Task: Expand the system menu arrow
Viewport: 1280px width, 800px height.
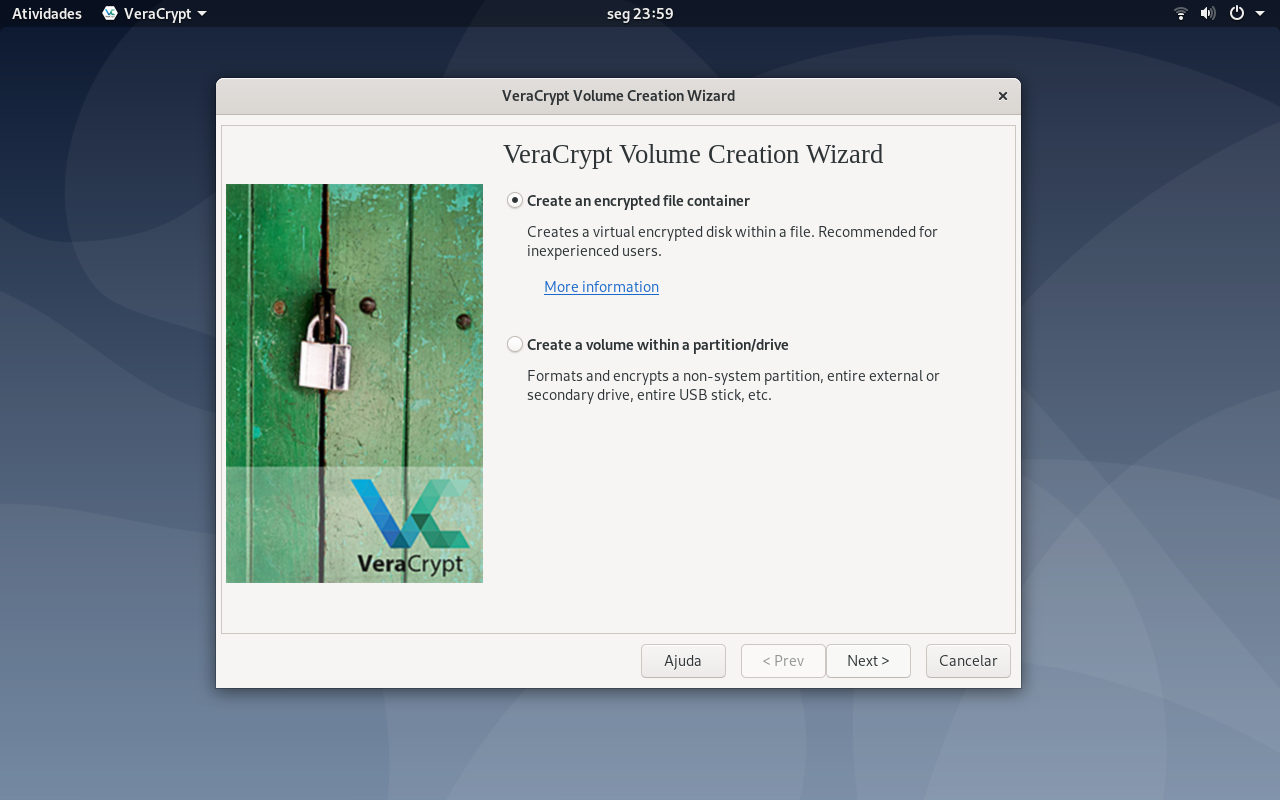Action: point(1260,14)
